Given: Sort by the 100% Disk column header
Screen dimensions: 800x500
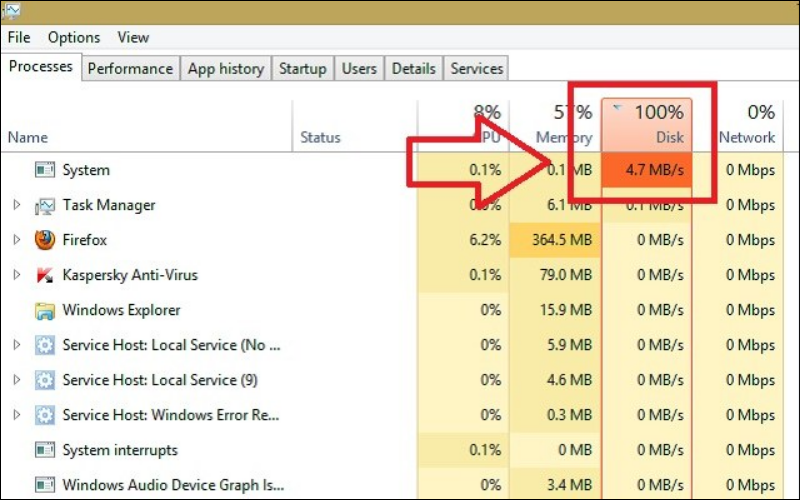Looking at the screenshot, I should tap(647, 124).
